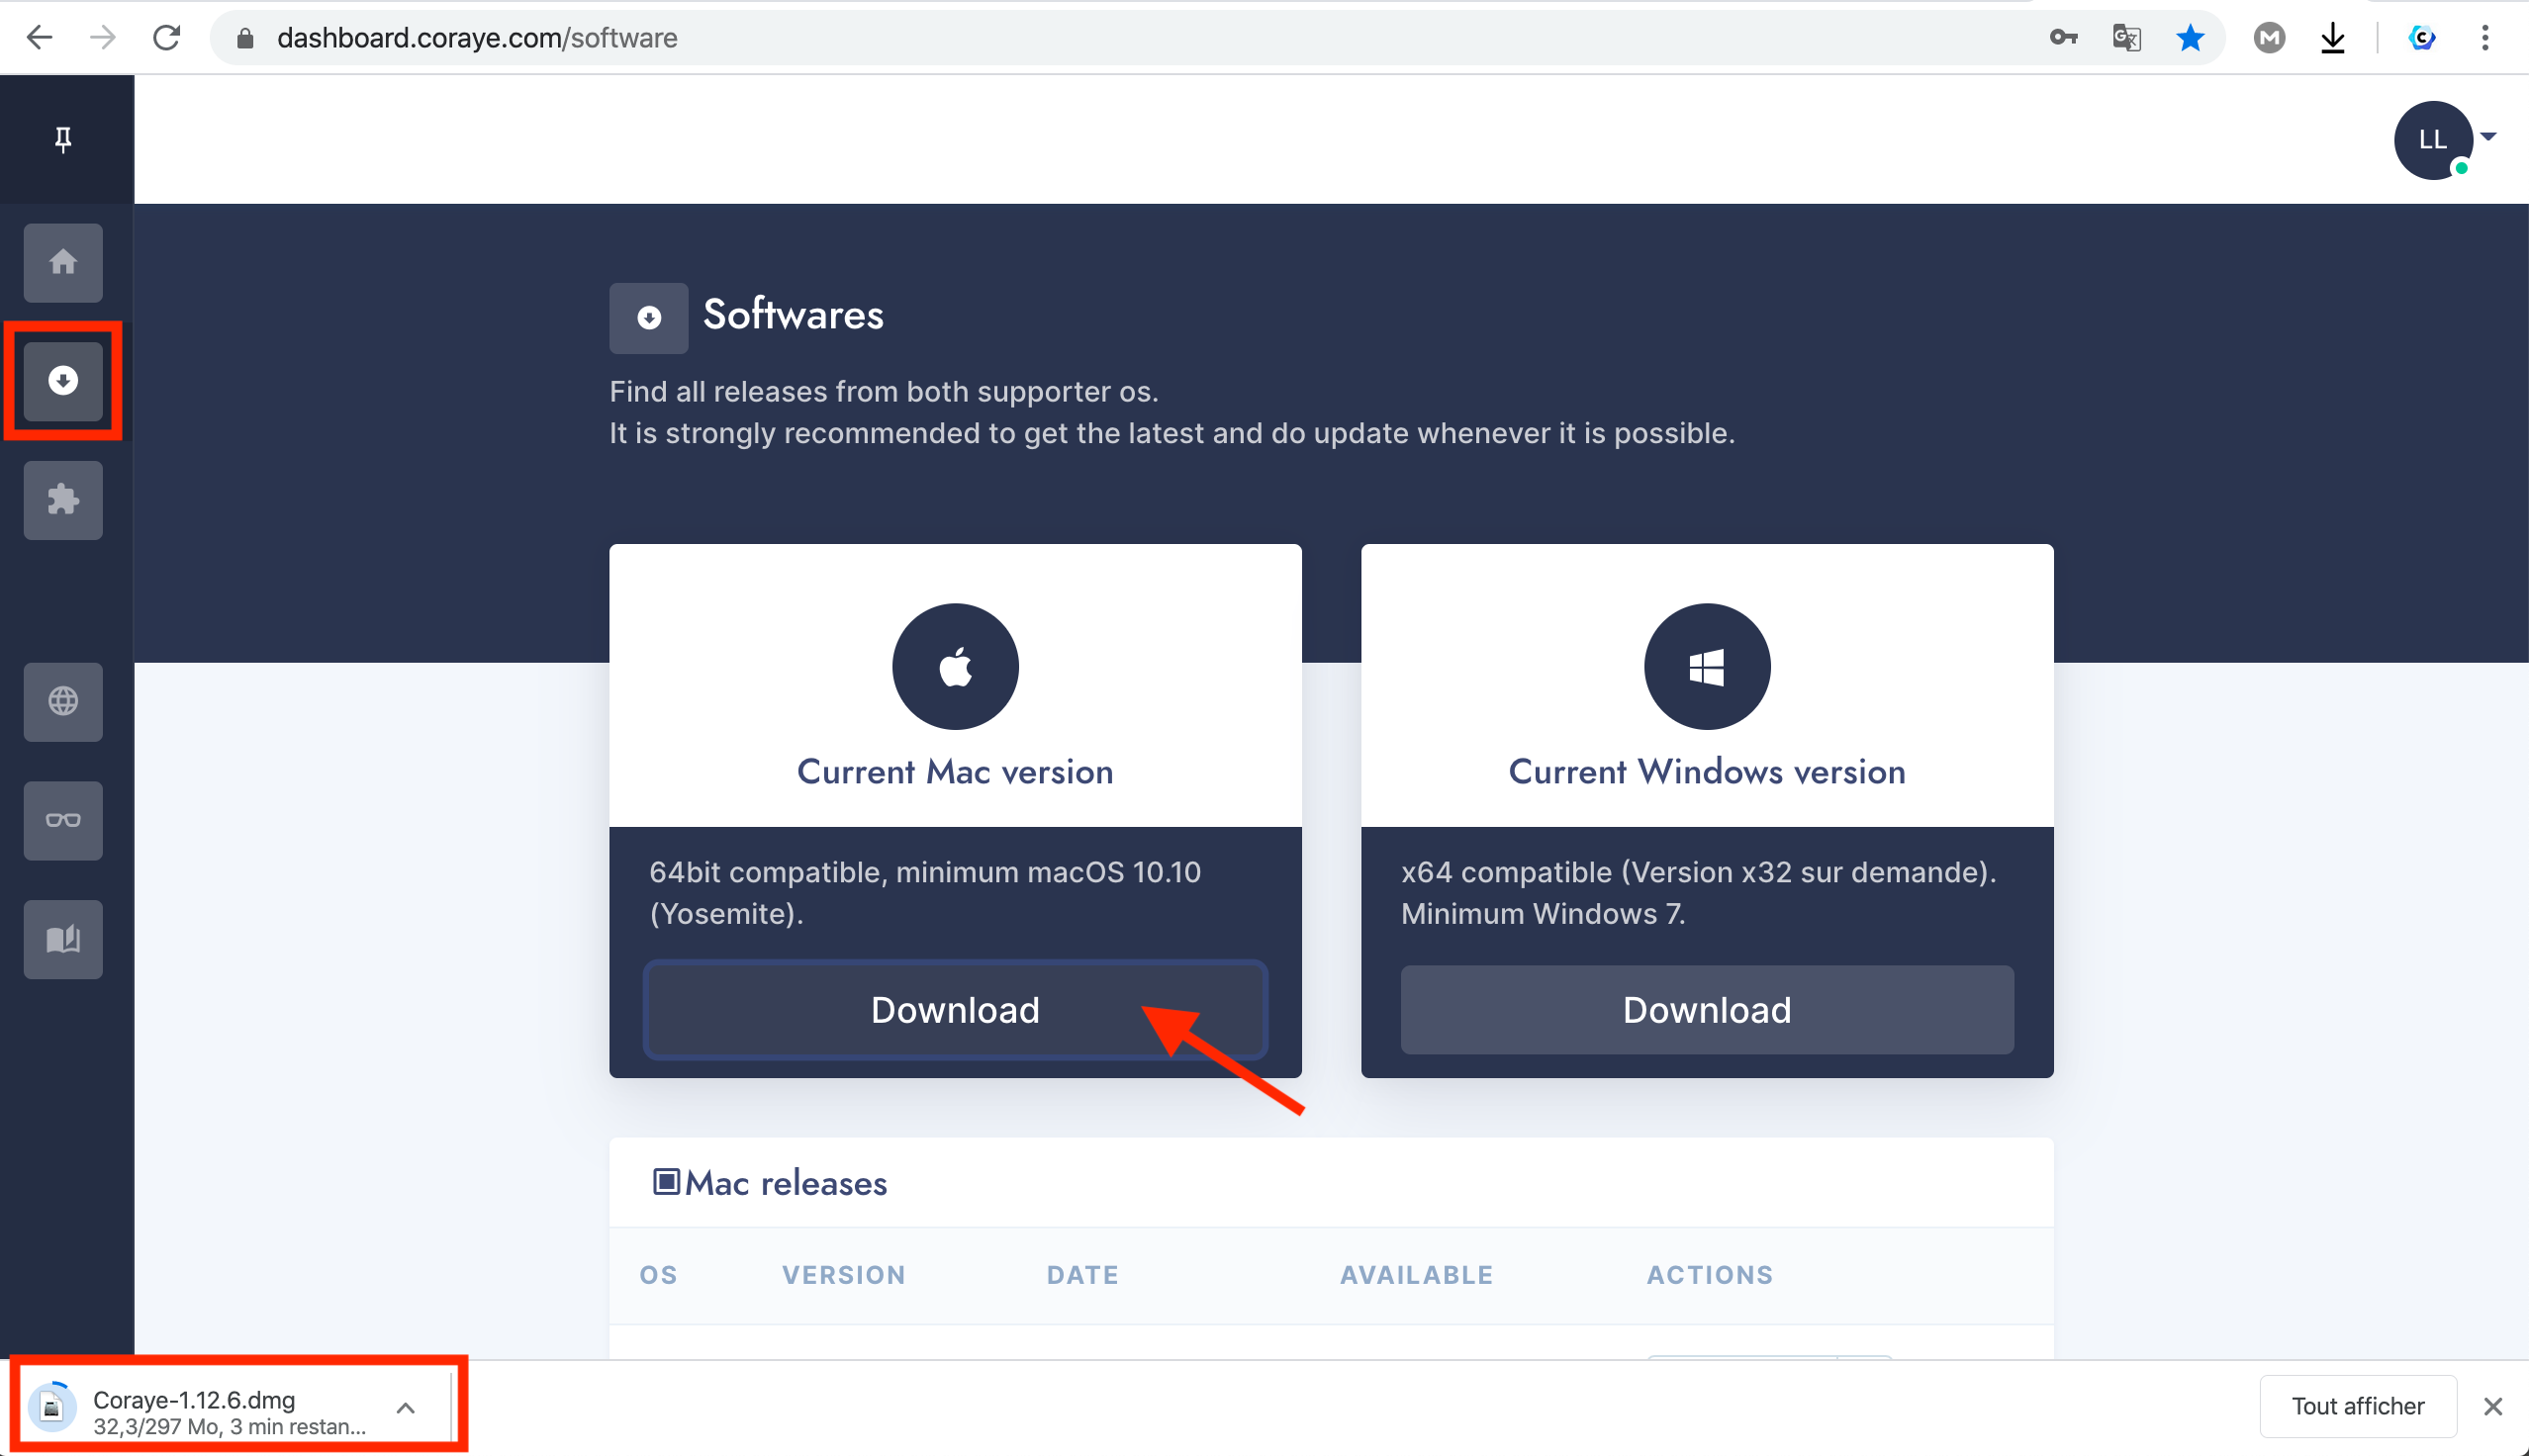Click the Windows logo circle

click(x=1707, y=666)
